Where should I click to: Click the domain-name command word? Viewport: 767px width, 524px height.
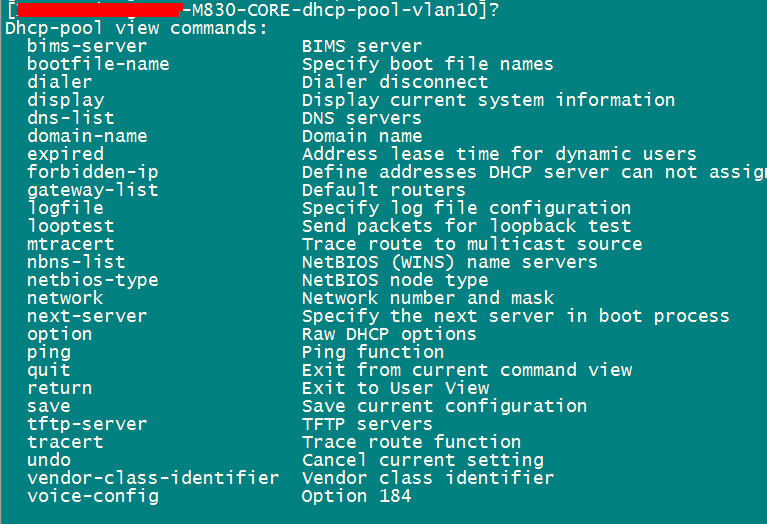[87, 136]
